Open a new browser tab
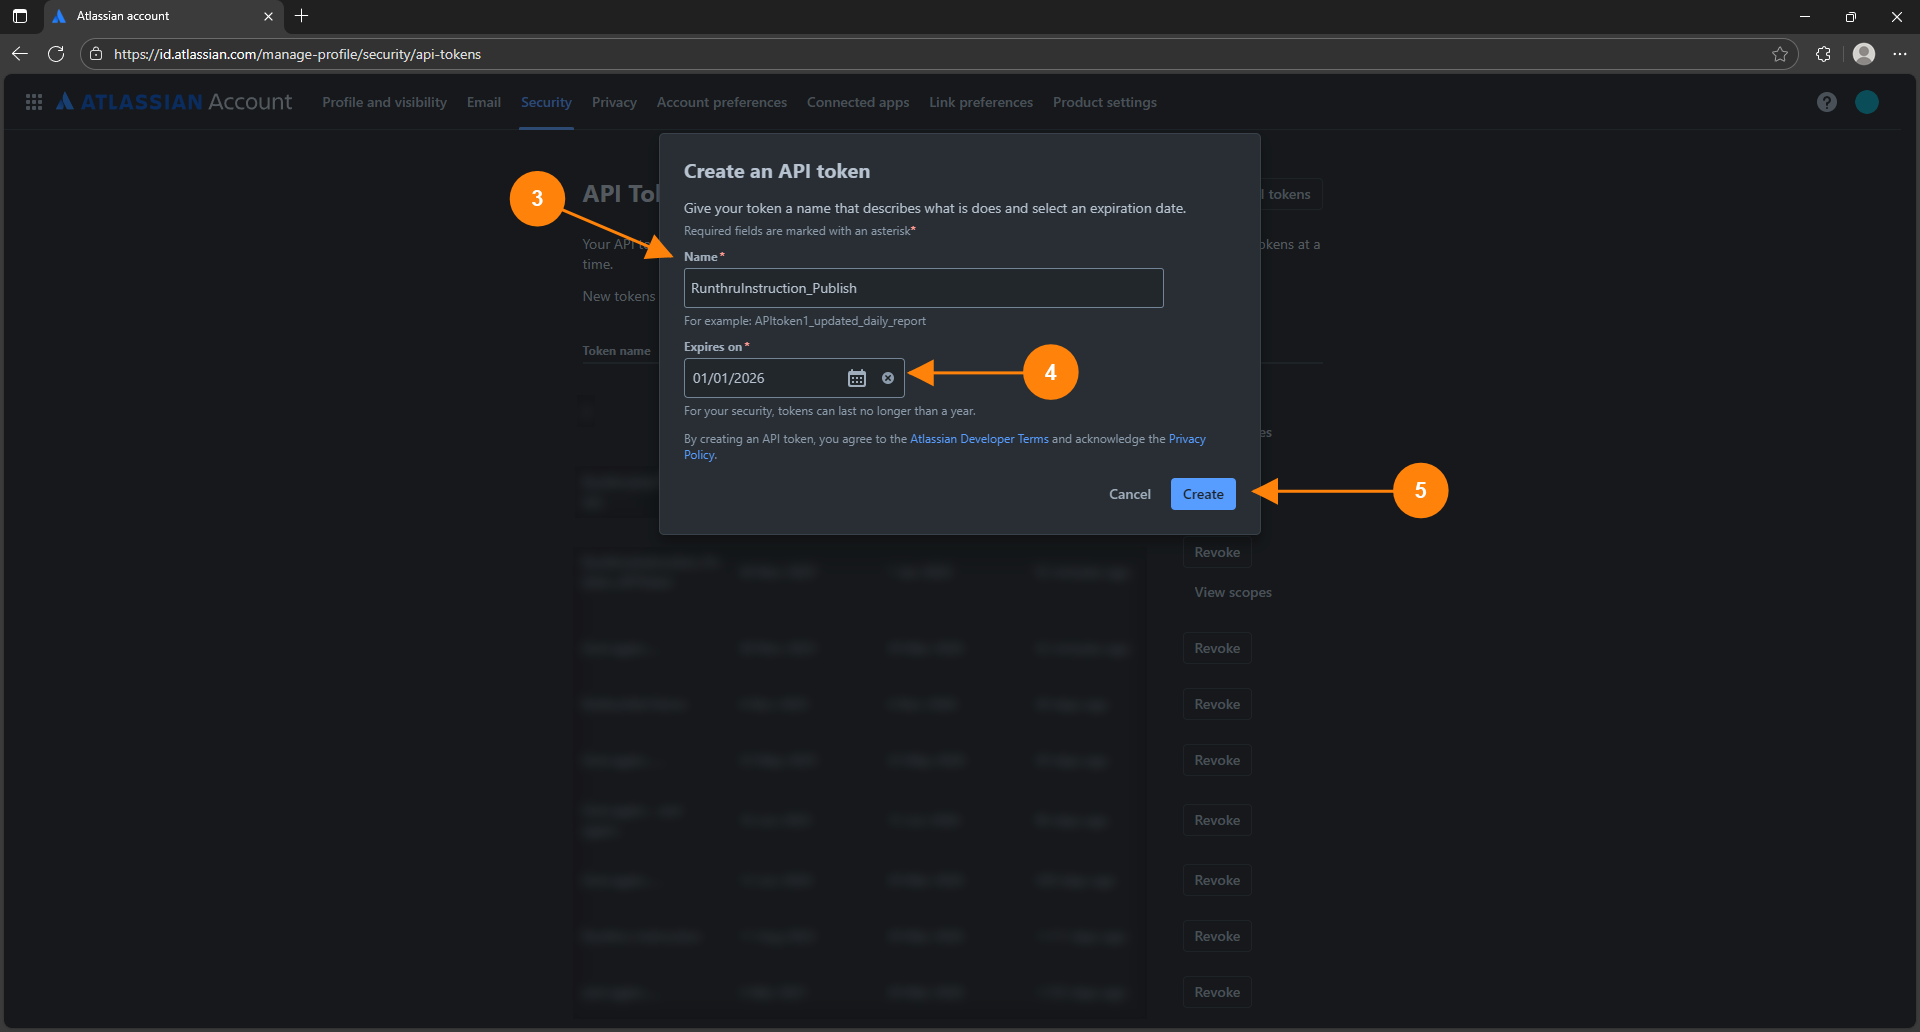Screen dimensions: 1920x1032 tap(301, 16)
